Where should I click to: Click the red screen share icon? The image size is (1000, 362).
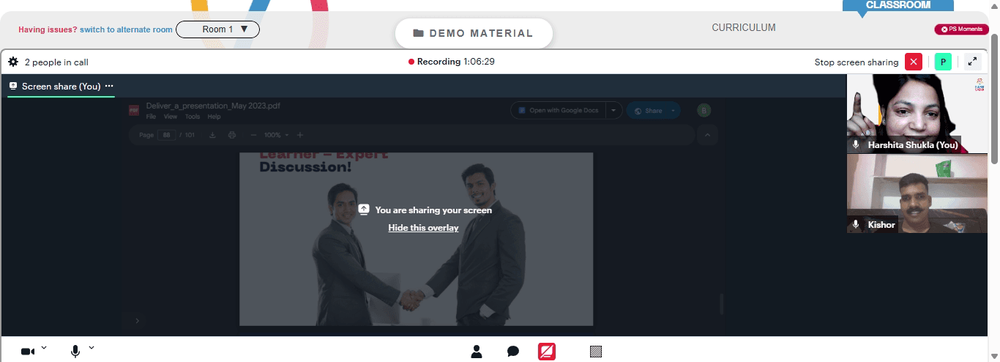tap(547, 351)
